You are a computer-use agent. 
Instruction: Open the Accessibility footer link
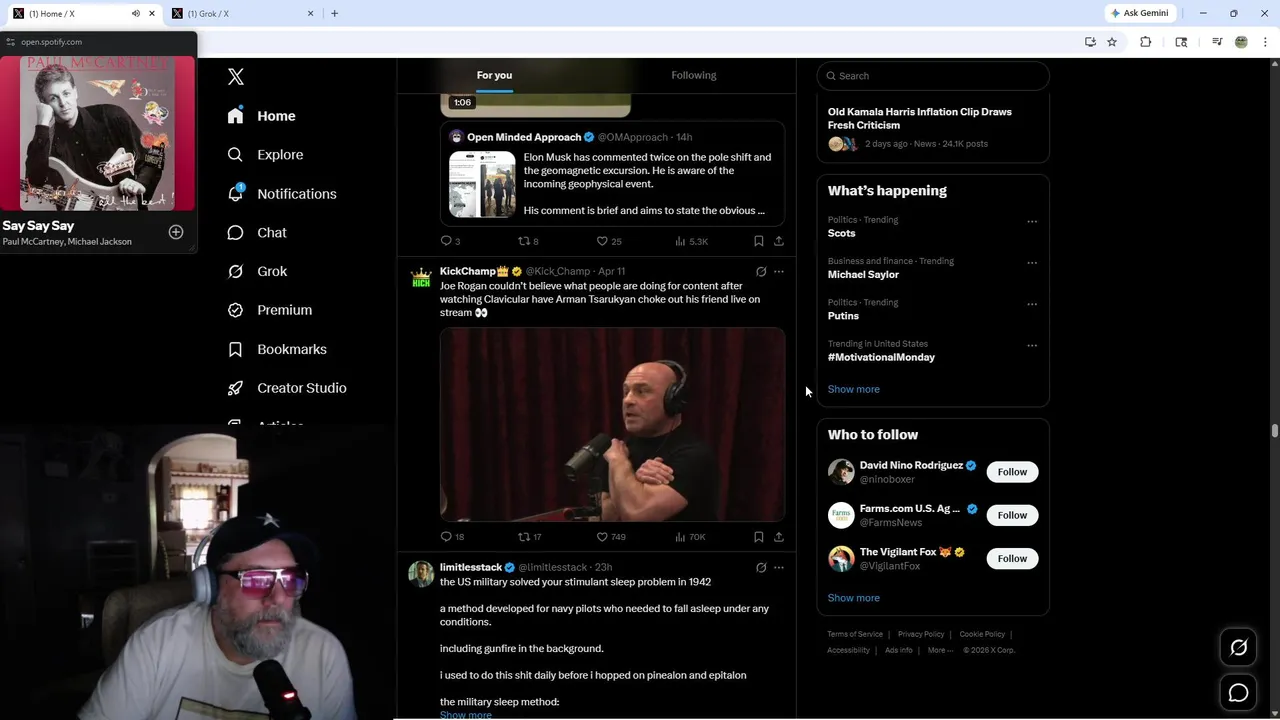tap(848, 650)
